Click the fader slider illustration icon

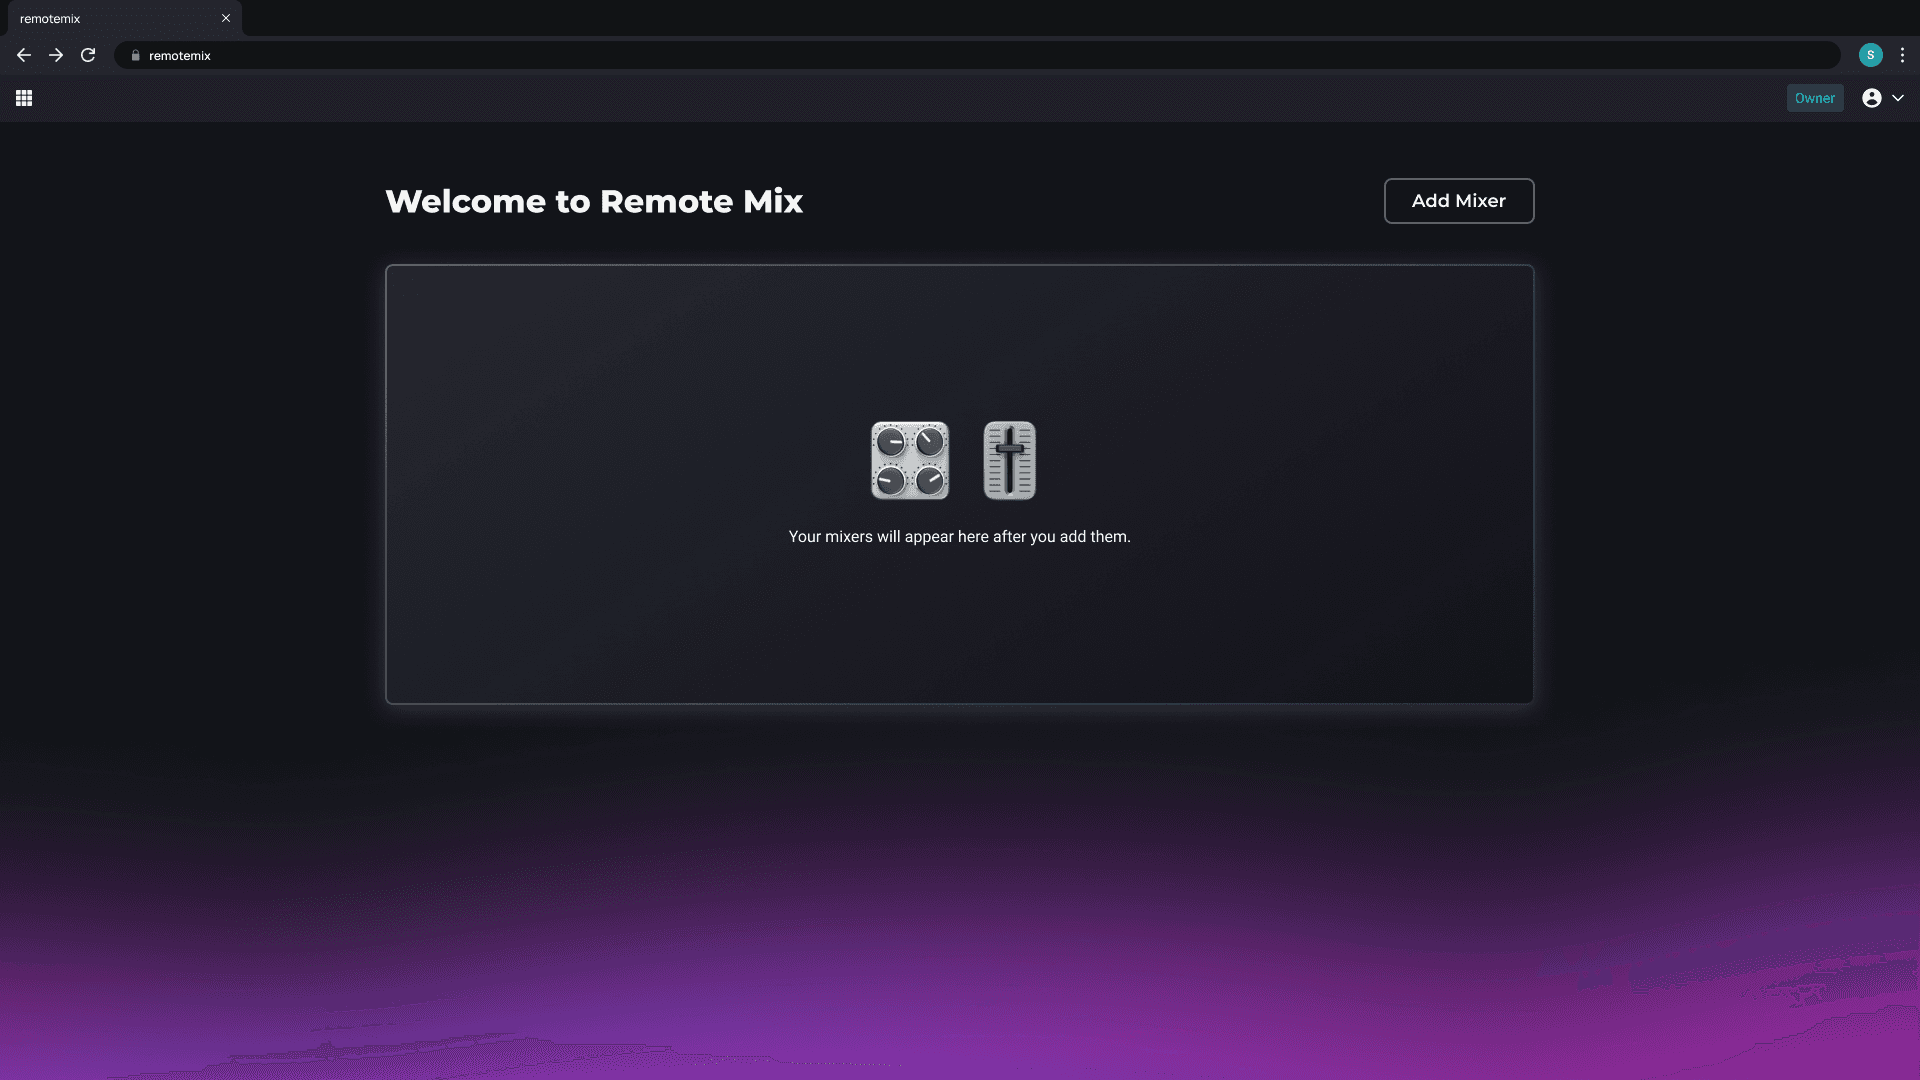click(1009, 460)
